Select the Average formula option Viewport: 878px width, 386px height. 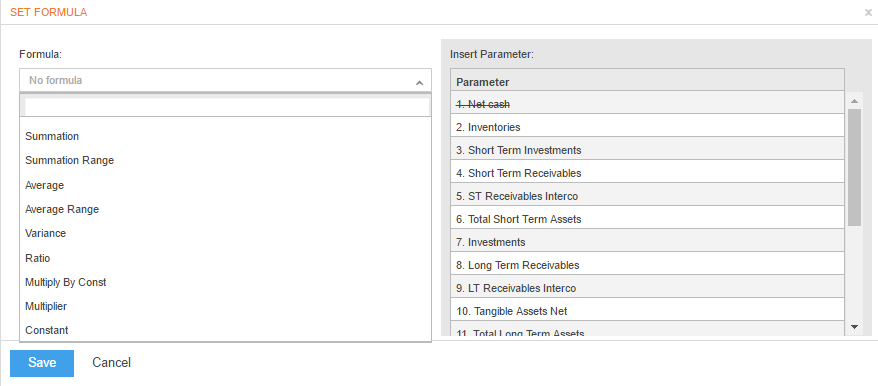pyautogui.click(x=225, y=185)
